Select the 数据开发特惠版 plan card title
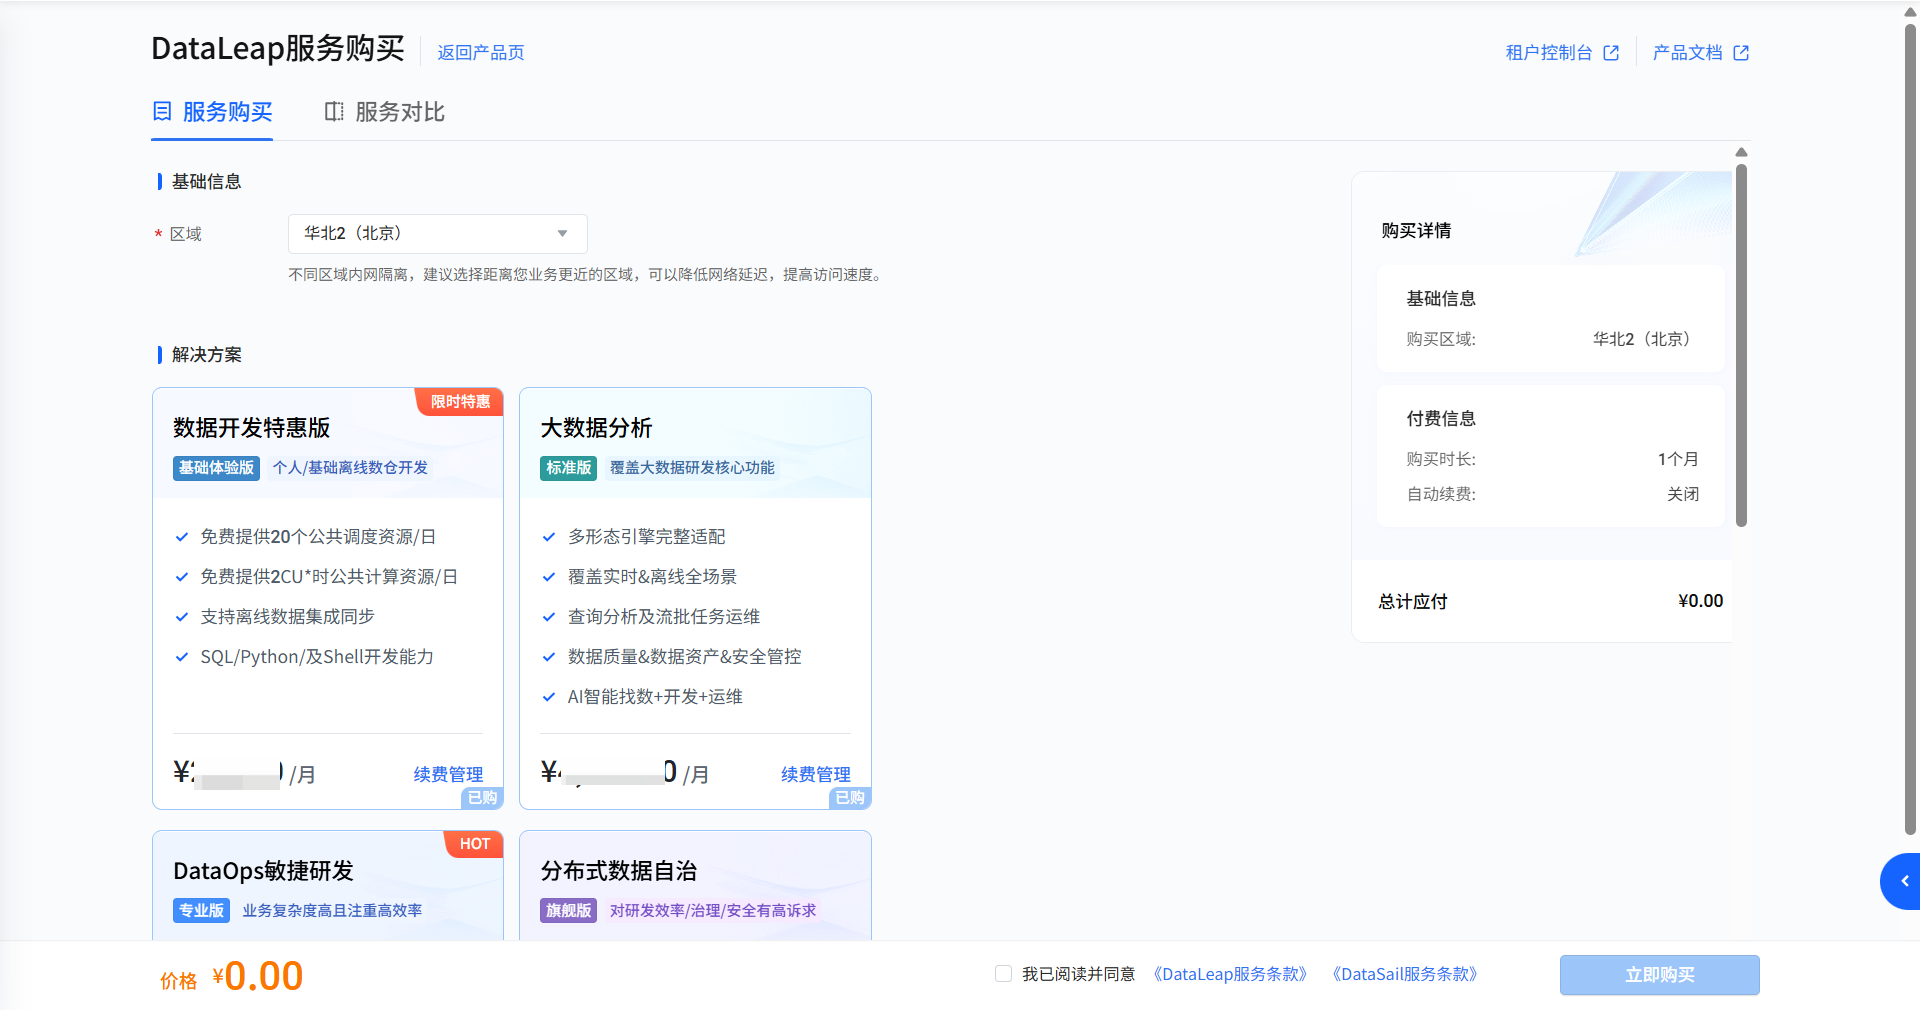 point(252,428)
